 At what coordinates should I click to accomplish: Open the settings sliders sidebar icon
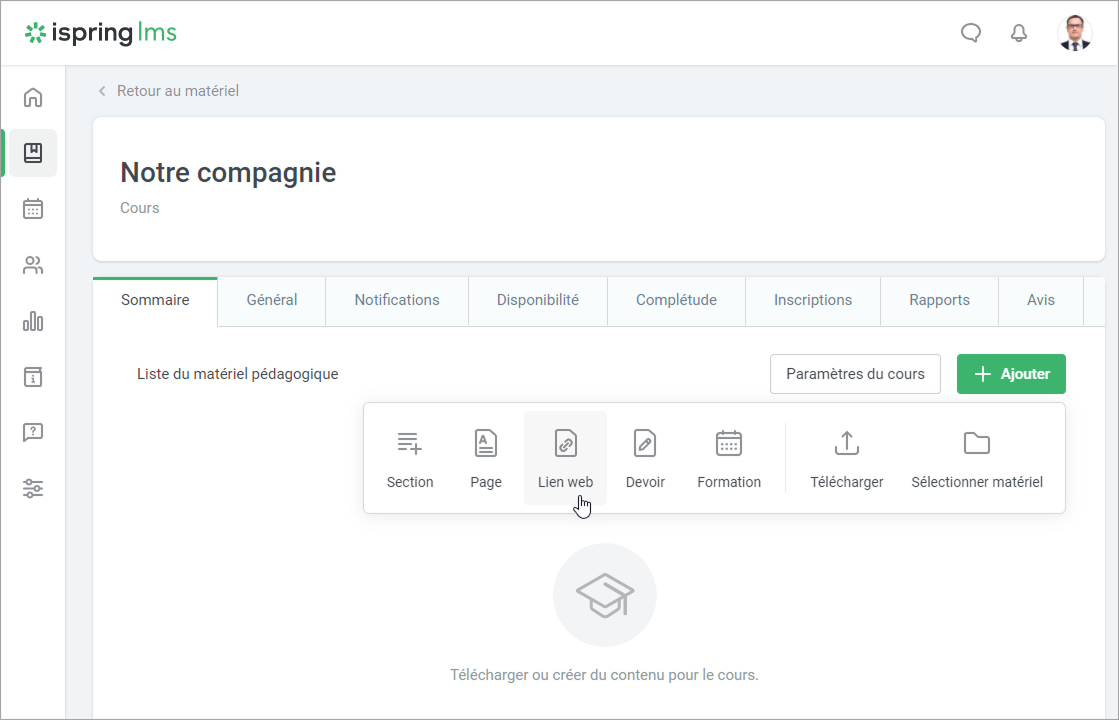tap(33, 489)
